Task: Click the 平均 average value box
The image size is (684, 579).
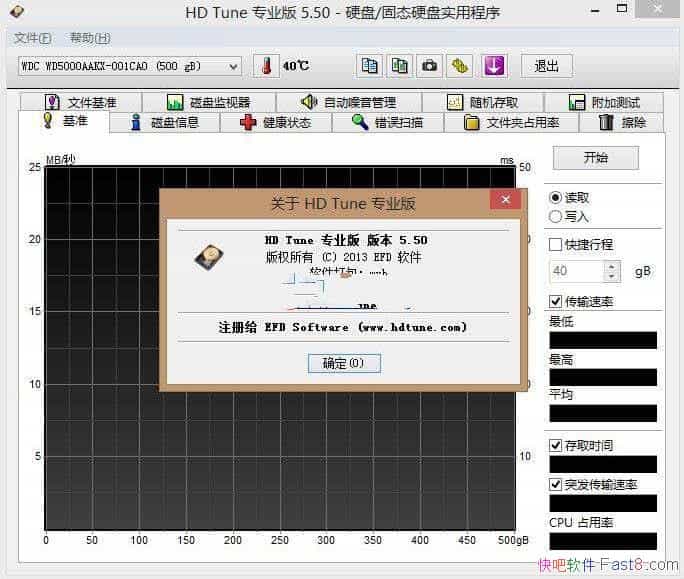Action: point(603,413)
